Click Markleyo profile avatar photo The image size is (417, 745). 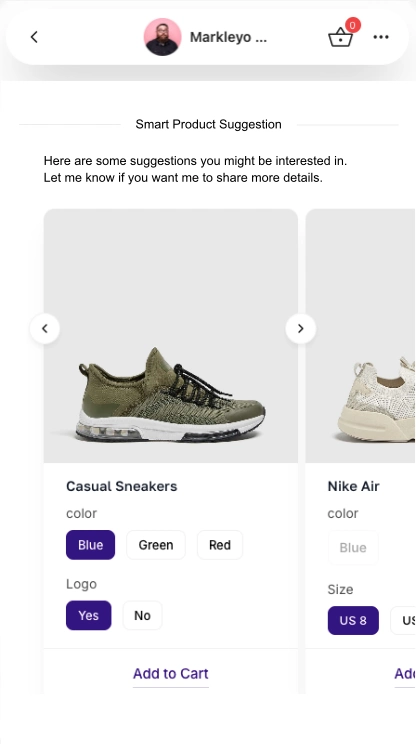(162, 37)
